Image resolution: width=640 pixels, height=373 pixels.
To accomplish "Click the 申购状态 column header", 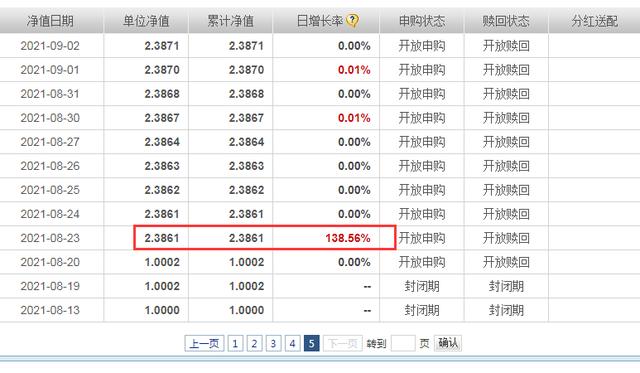I will click(422, 20).
